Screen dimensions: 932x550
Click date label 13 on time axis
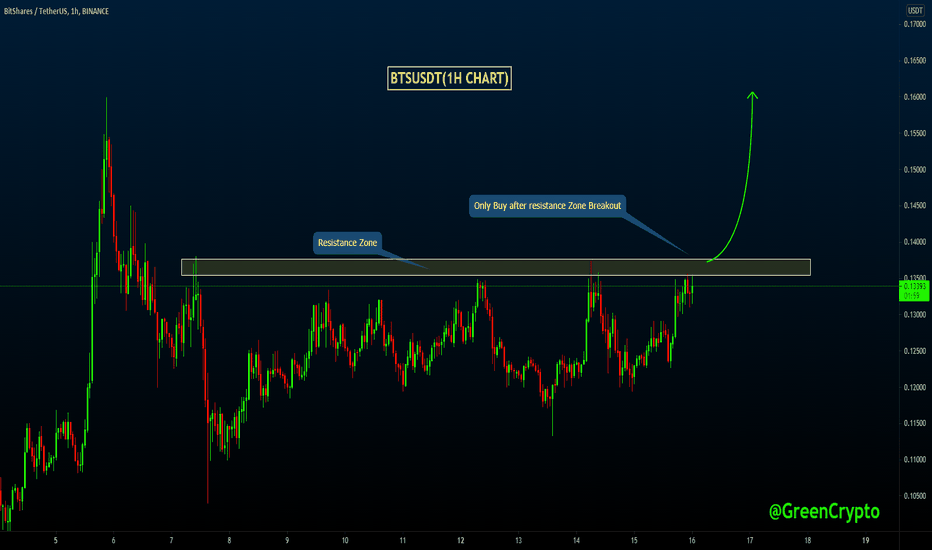click(x=518, y=540)
